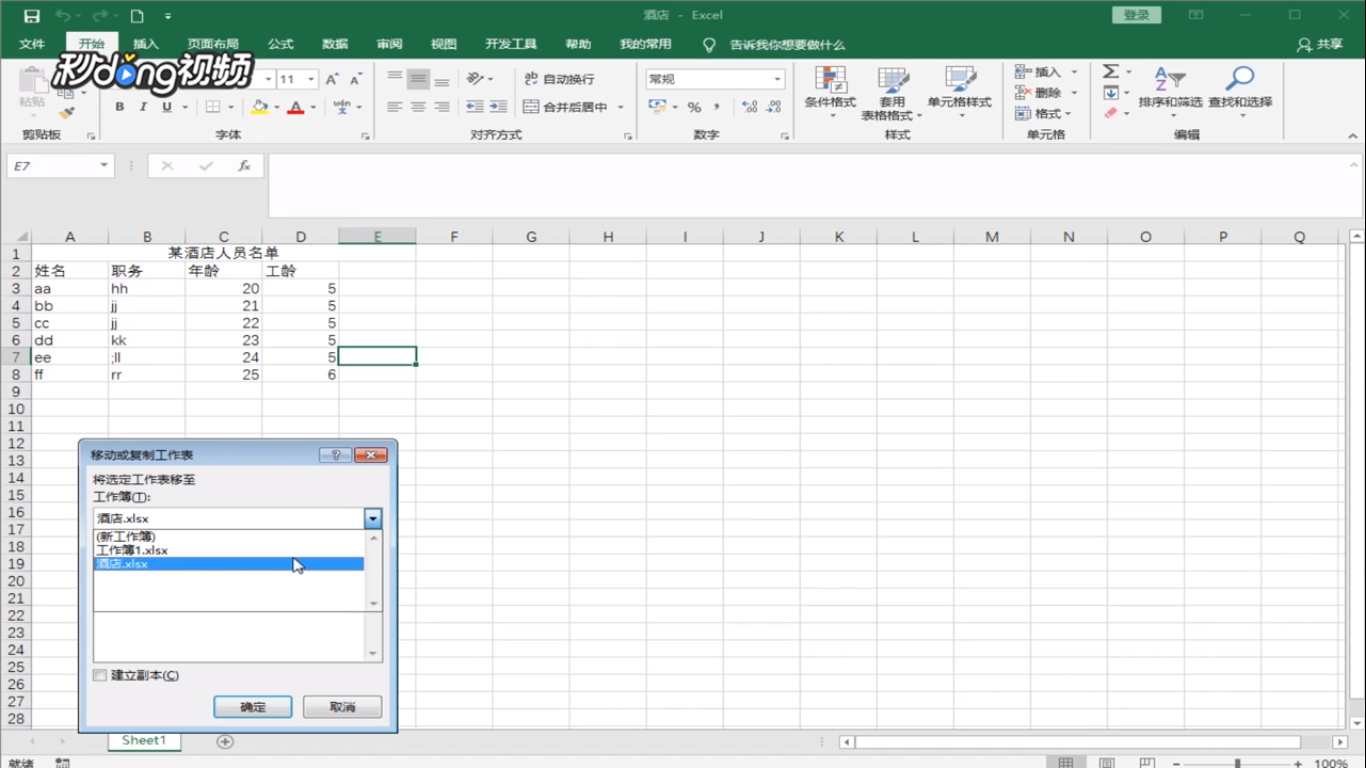Click the increase decimal icon
1366x768 pixels.
749,107
